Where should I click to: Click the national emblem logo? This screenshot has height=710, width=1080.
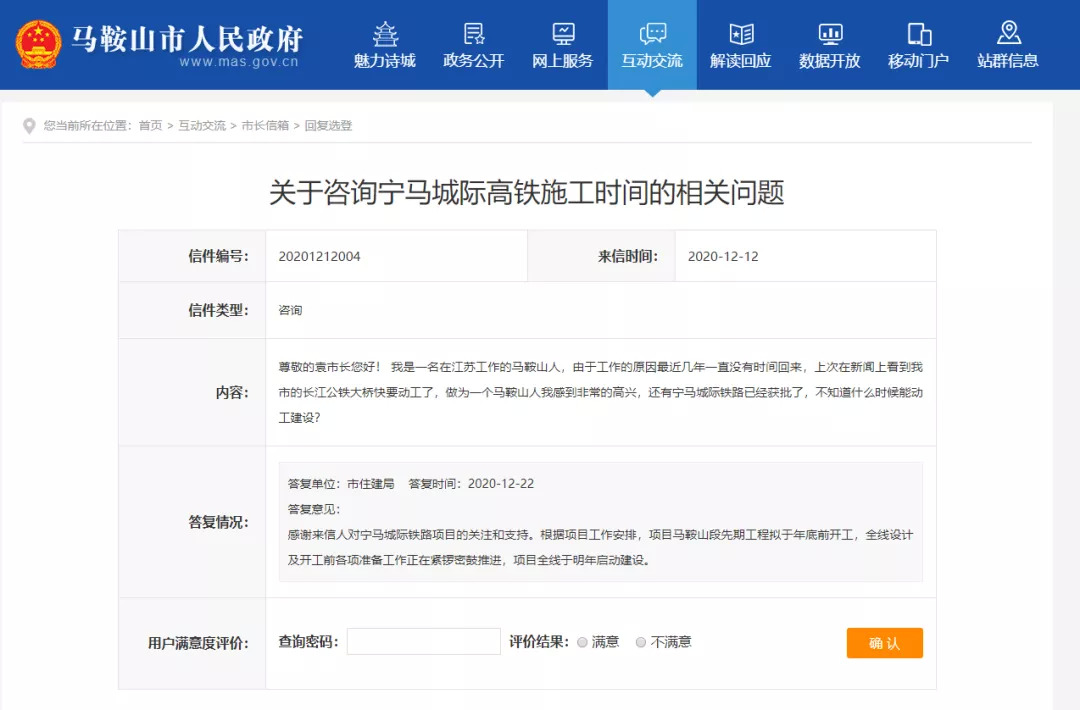pos(38,45)
